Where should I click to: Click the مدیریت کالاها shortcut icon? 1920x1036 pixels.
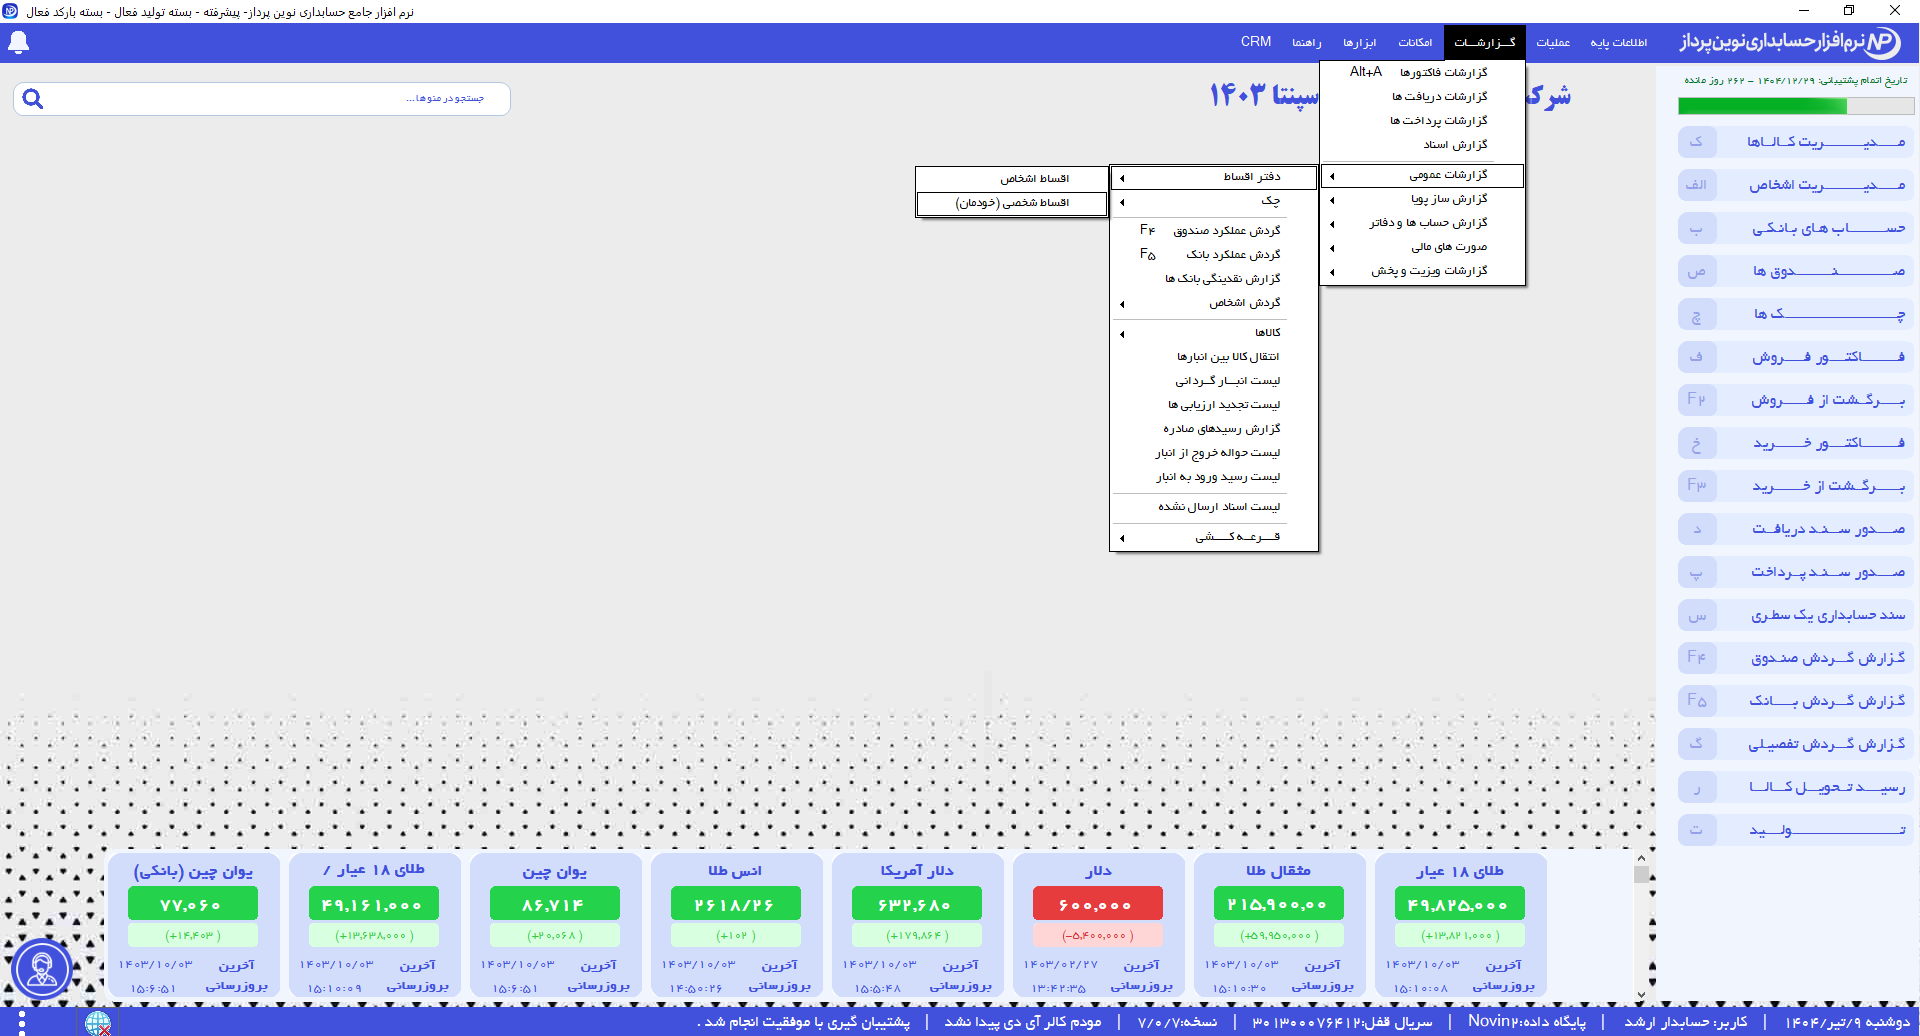click(x=1697, y=142)
